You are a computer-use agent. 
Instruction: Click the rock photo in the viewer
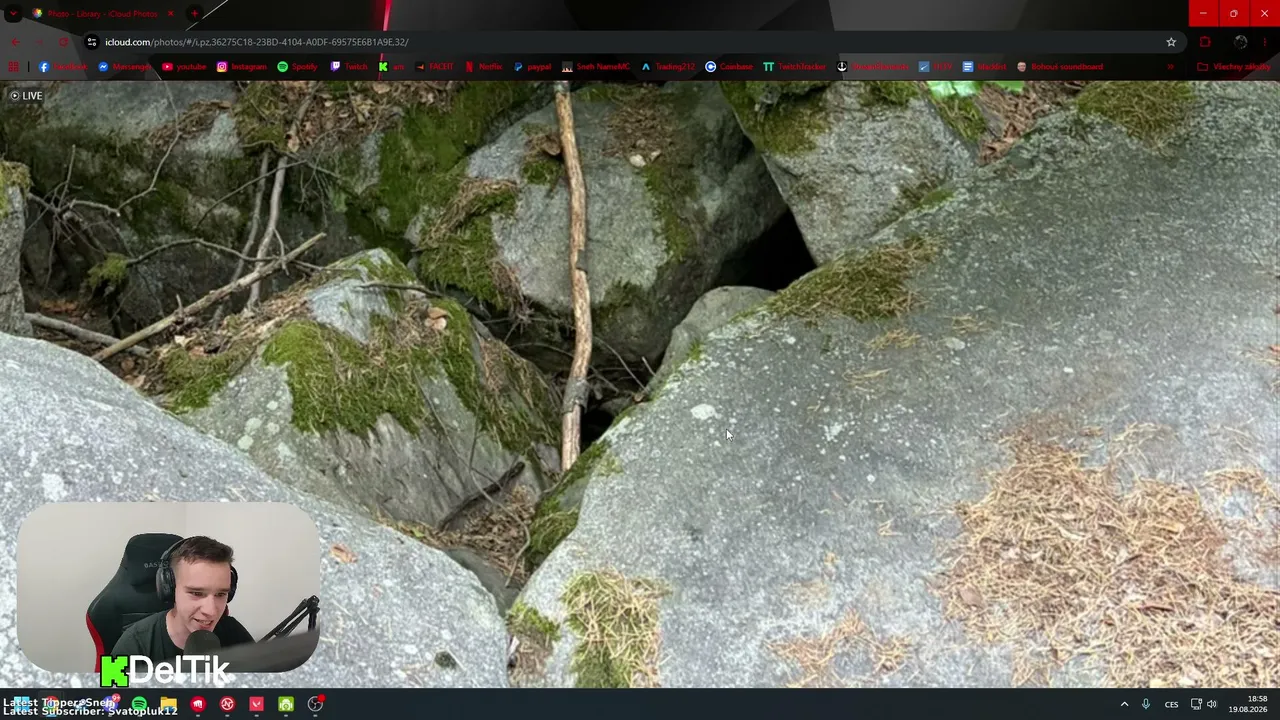pyautogui.click(x=640, y=385)
